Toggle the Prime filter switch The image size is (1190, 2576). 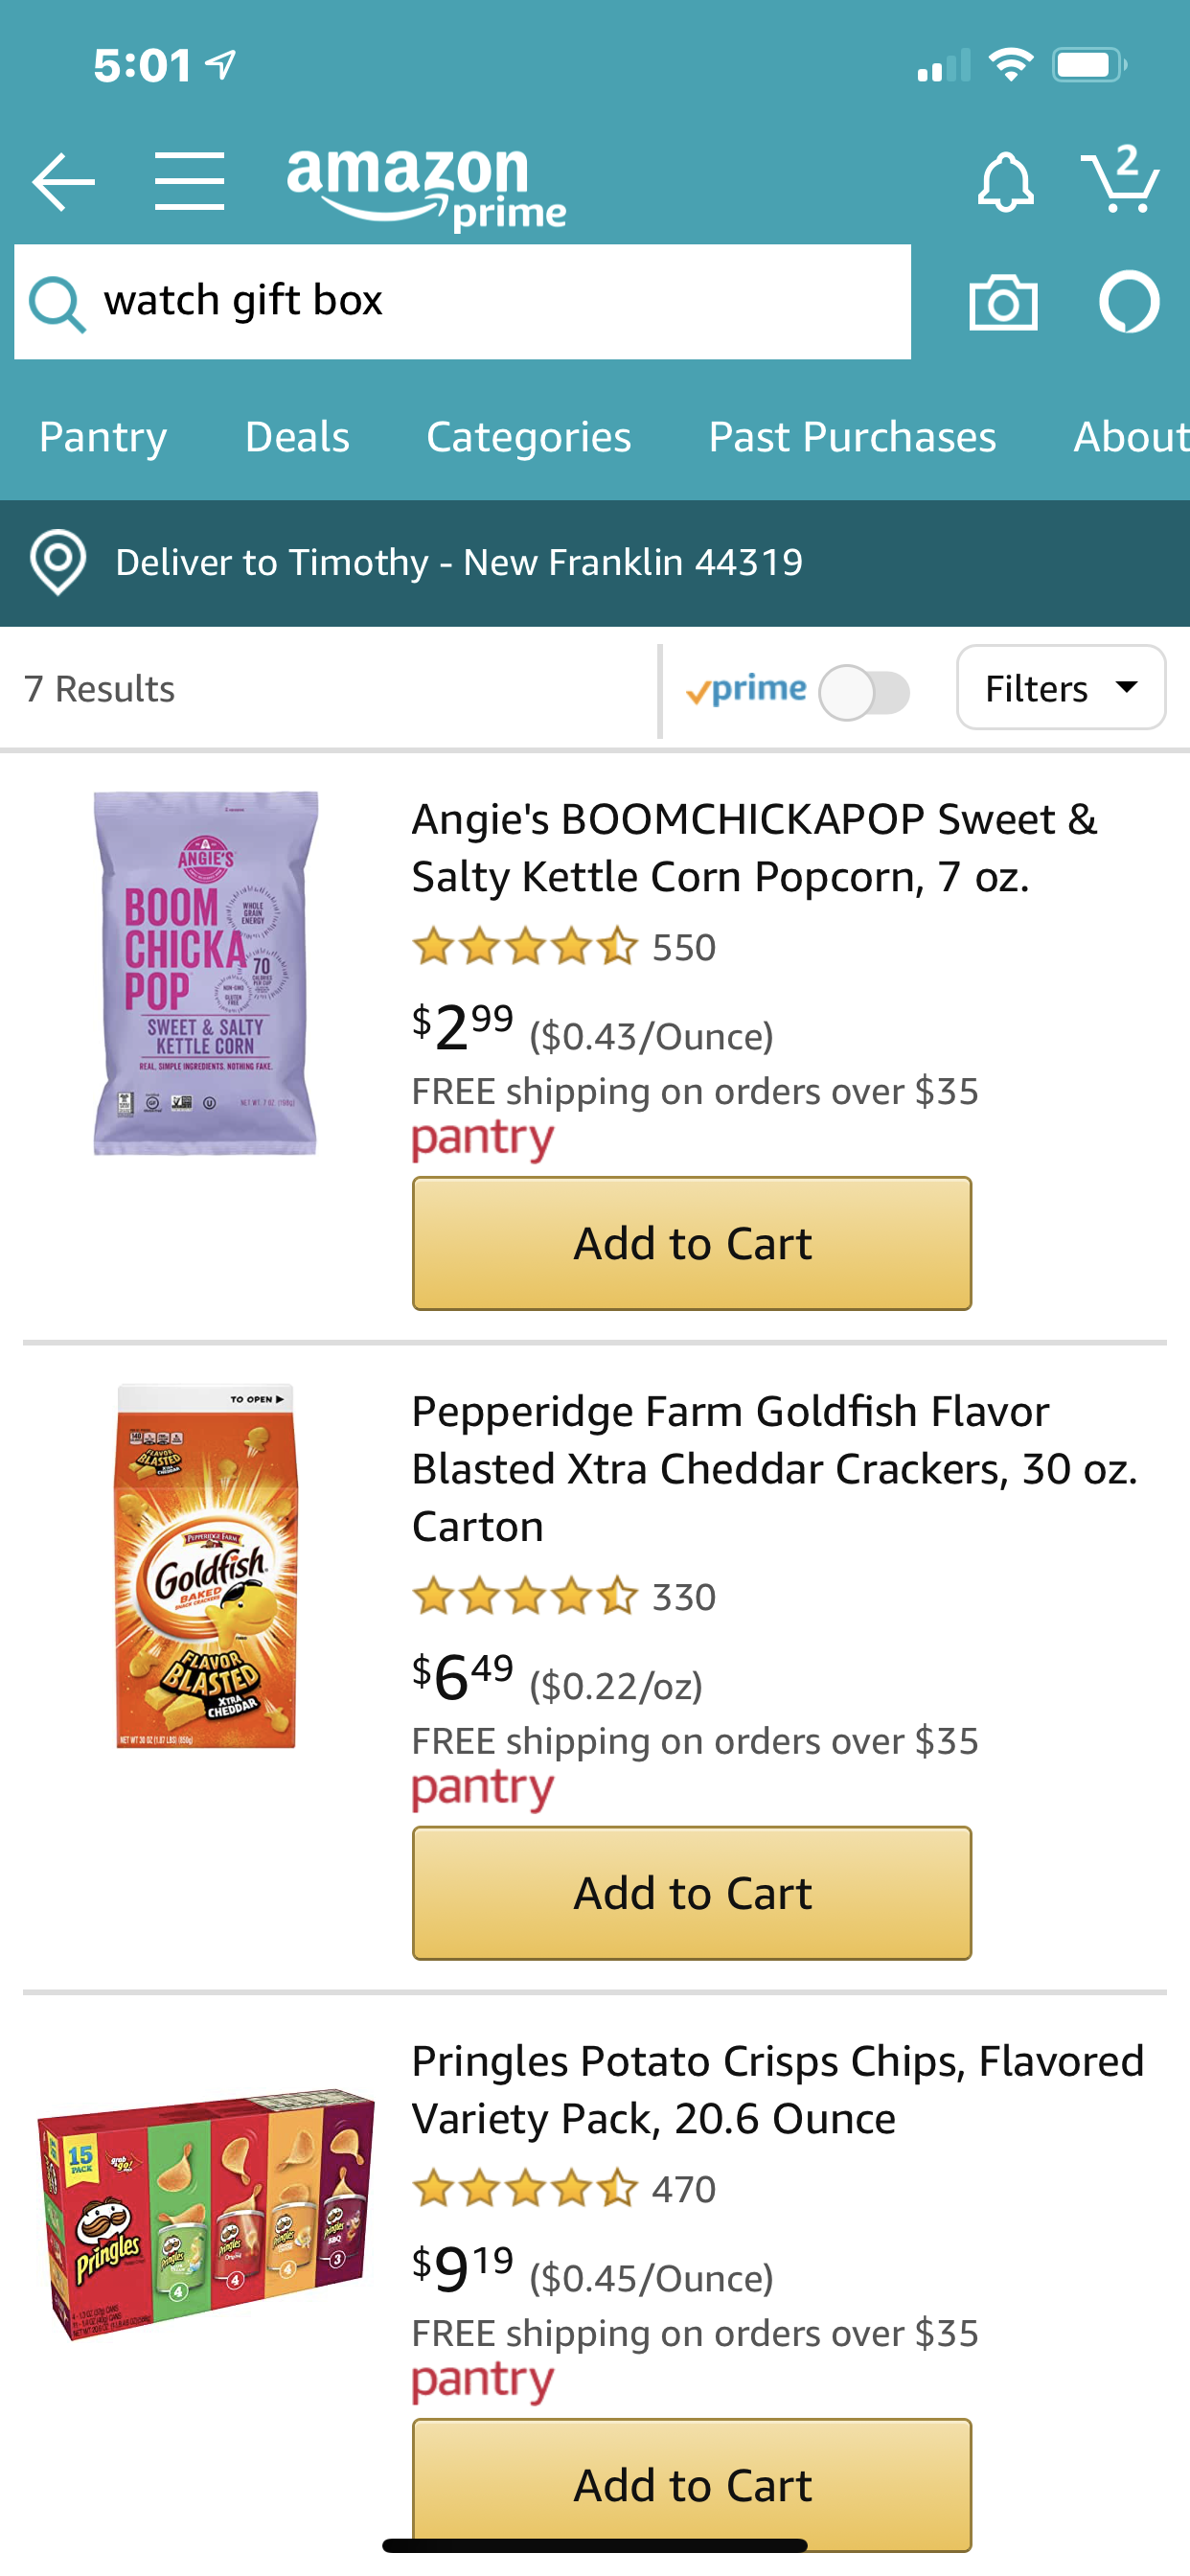coord(865,692)
